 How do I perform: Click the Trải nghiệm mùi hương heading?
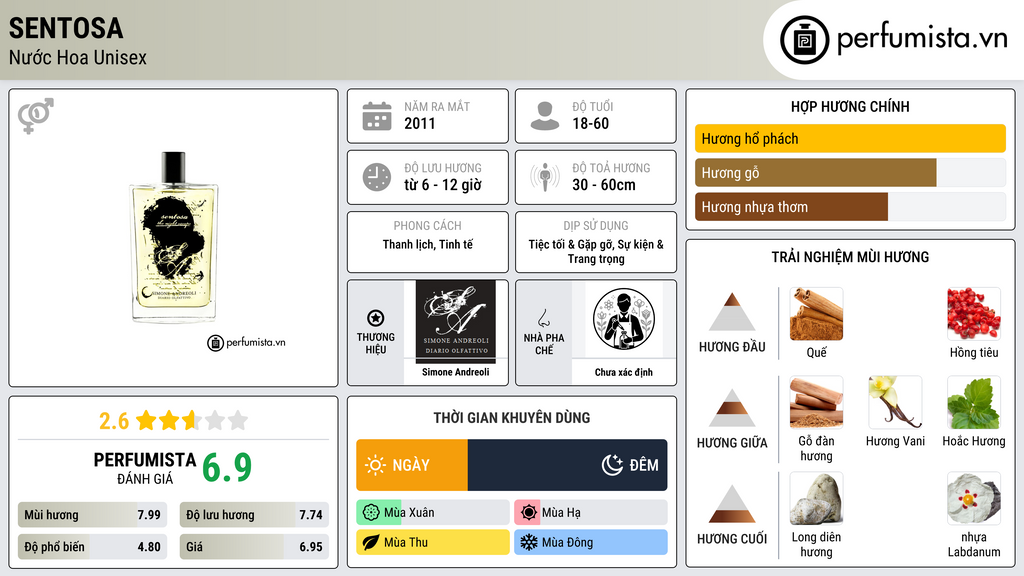coord(850,257)
